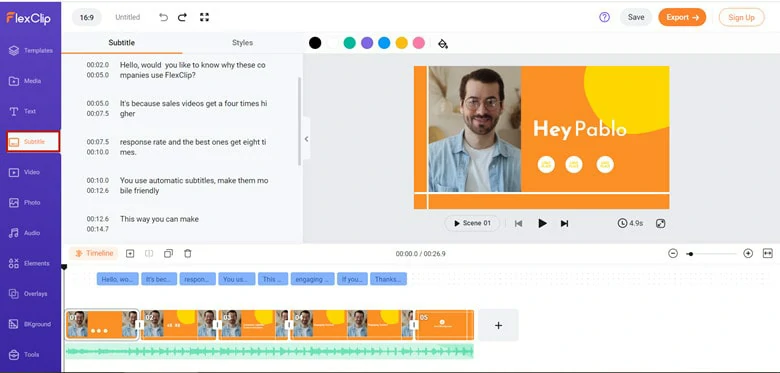Zoom in the timeline plus icon
Image resolution: width=780 pixels, height=373 pixels.
[748, 254]
